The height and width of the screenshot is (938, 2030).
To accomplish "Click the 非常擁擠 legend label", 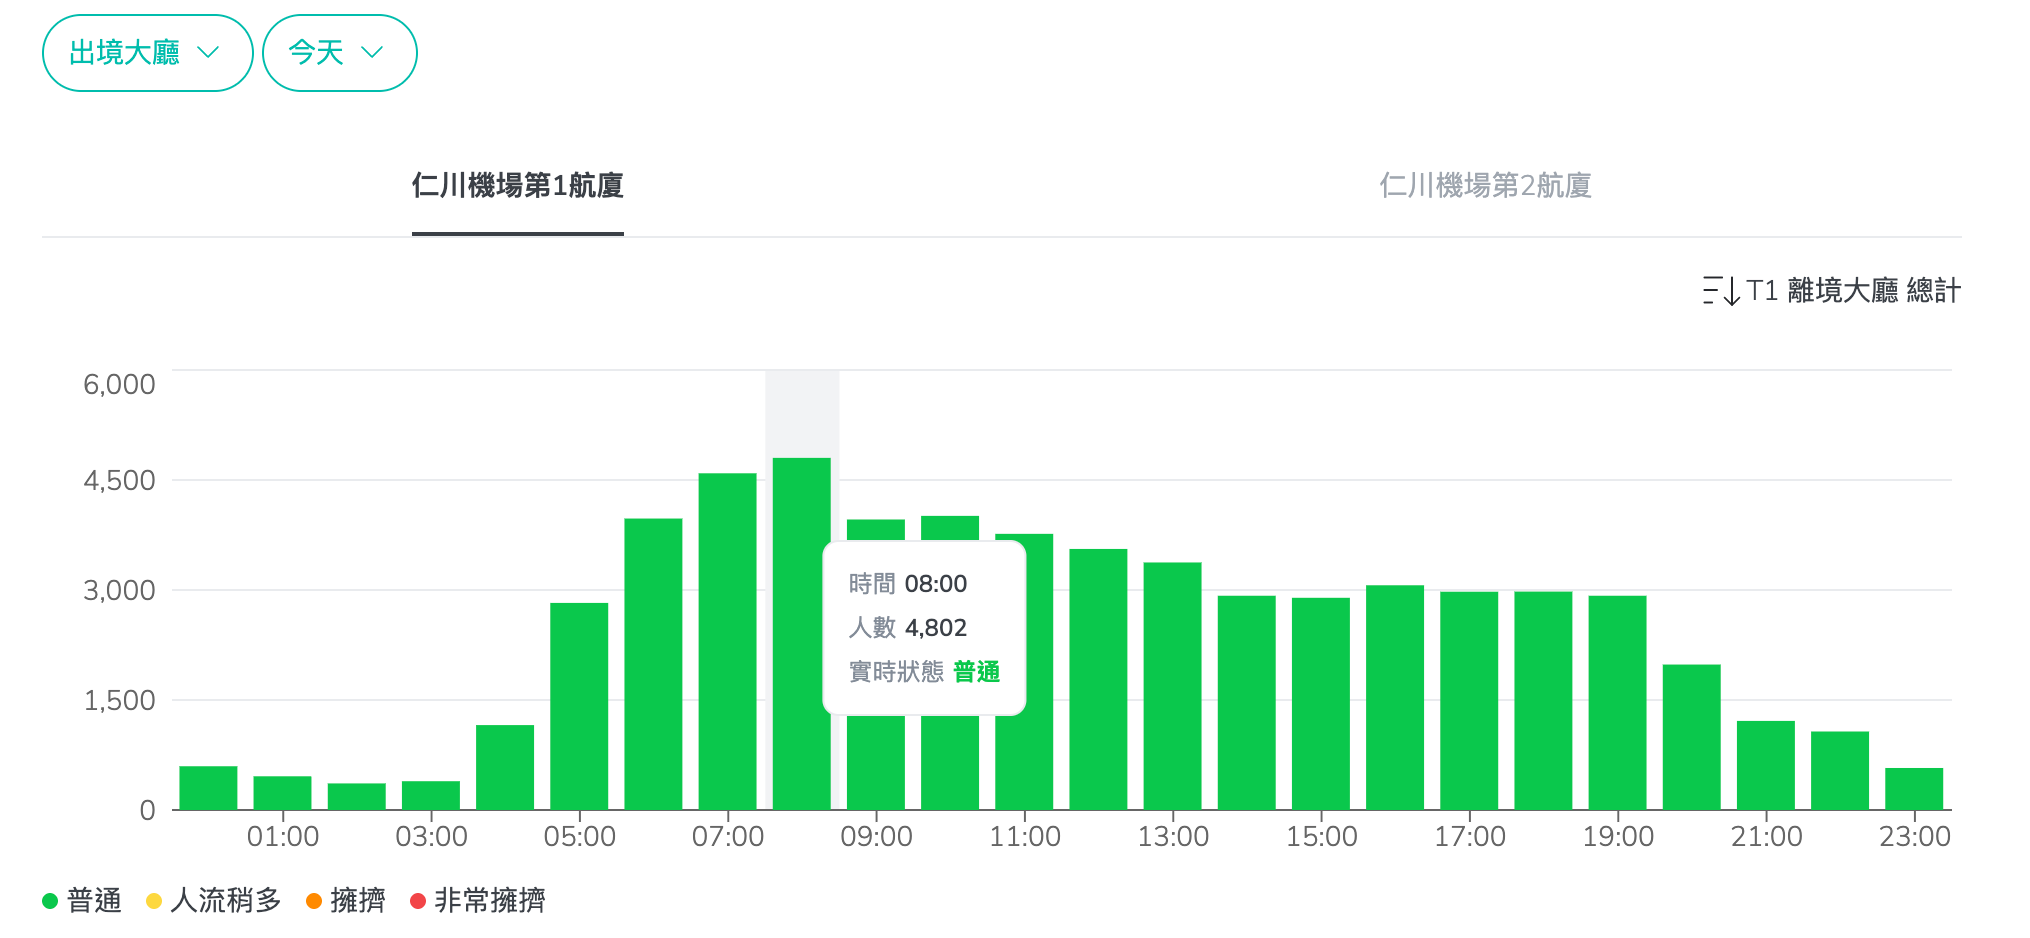I will tap(490, 901).
